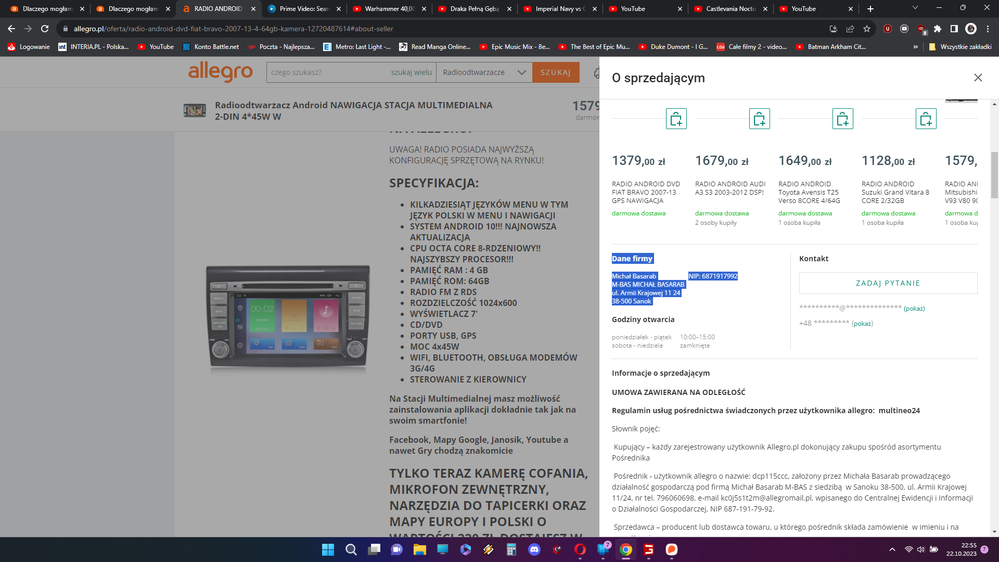Open the Logowanie bookmark

point(29,47)
